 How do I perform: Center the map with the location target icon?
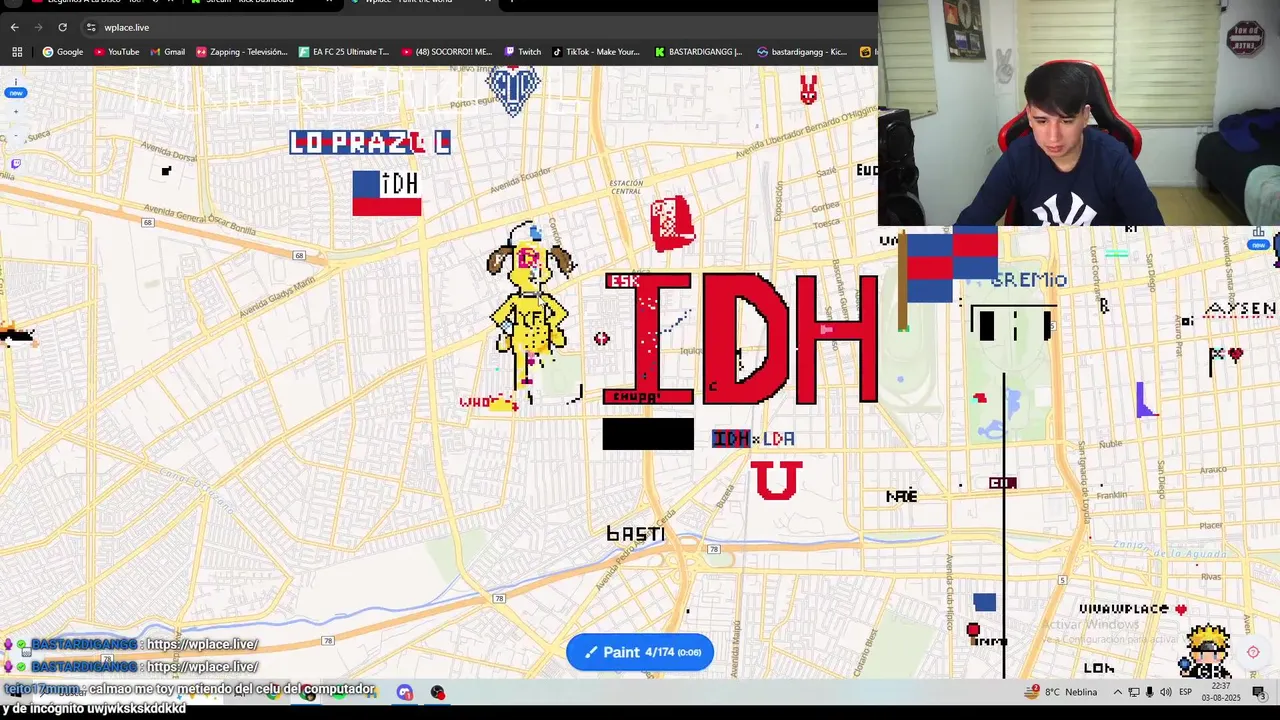(x=1253, y=652)
